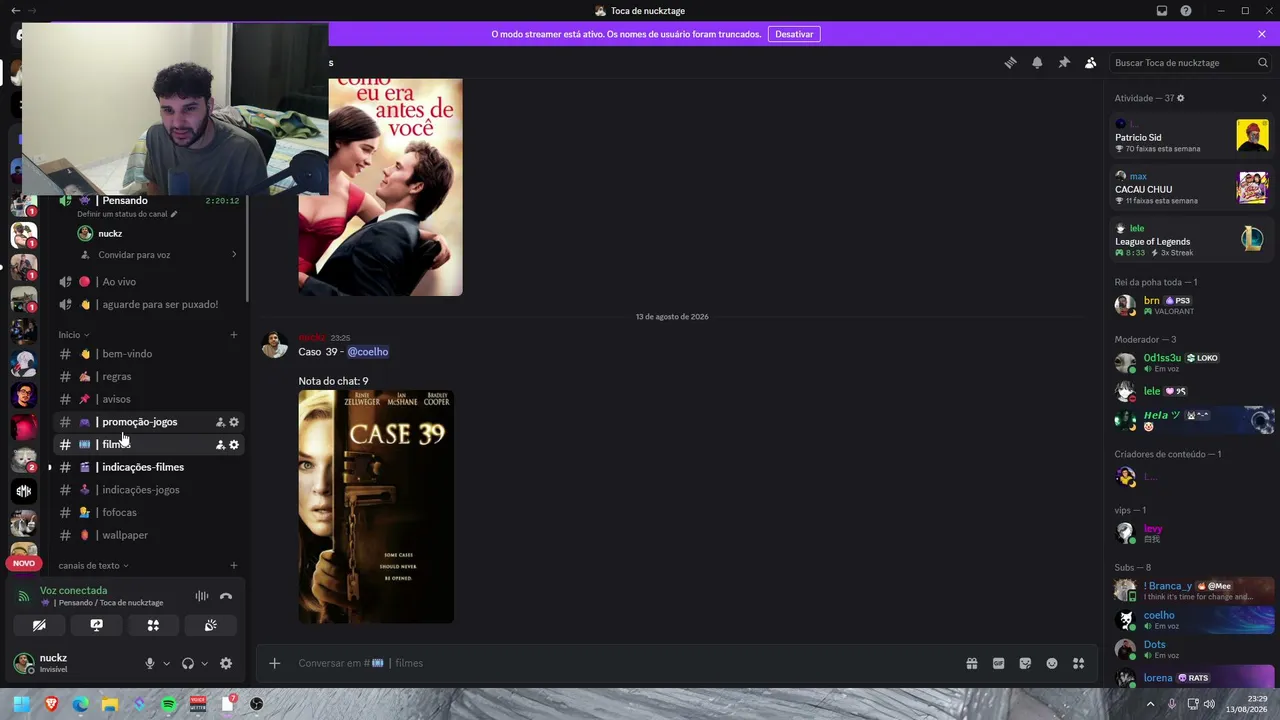Collapse the Início category

(x=74, y=335)
